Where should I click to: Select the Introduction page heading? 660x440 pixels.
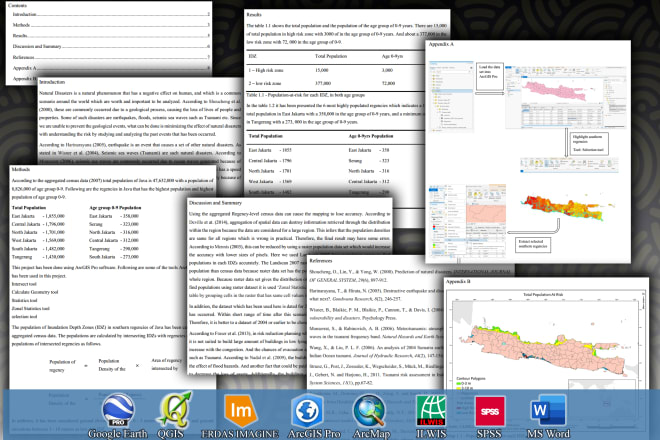(52, 82)
